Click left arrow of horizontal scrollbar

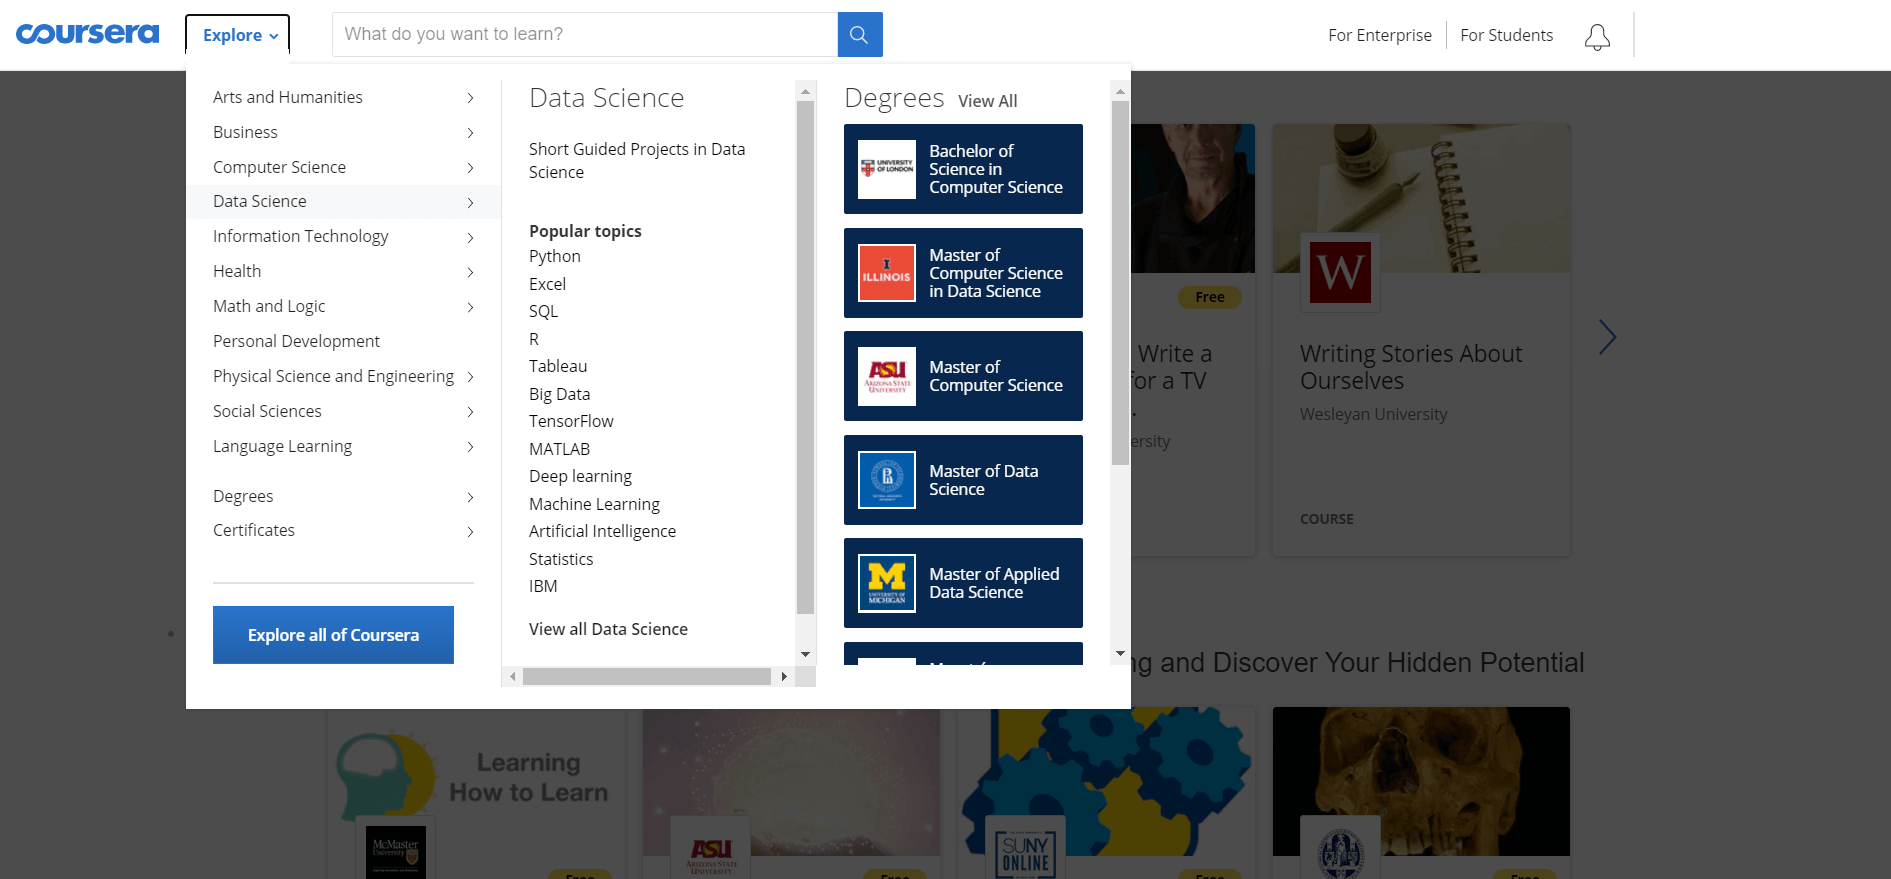[513, 677]
